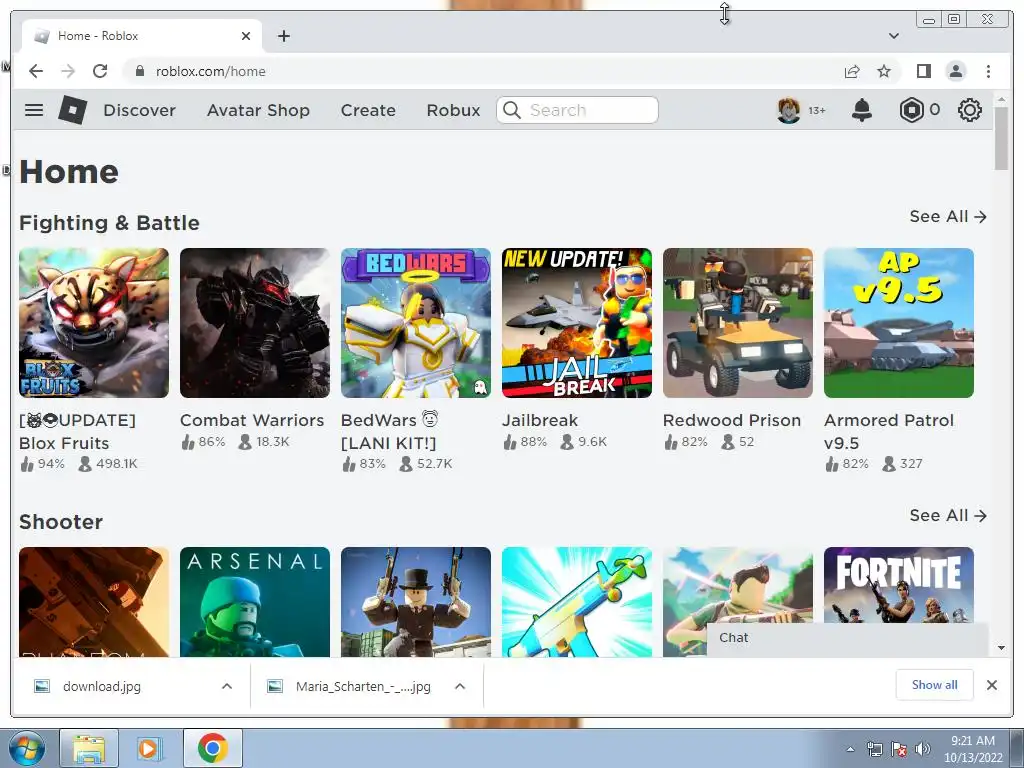Open the notifications bell
Viewport: 1024px width, 768px height.
(862, 110)
